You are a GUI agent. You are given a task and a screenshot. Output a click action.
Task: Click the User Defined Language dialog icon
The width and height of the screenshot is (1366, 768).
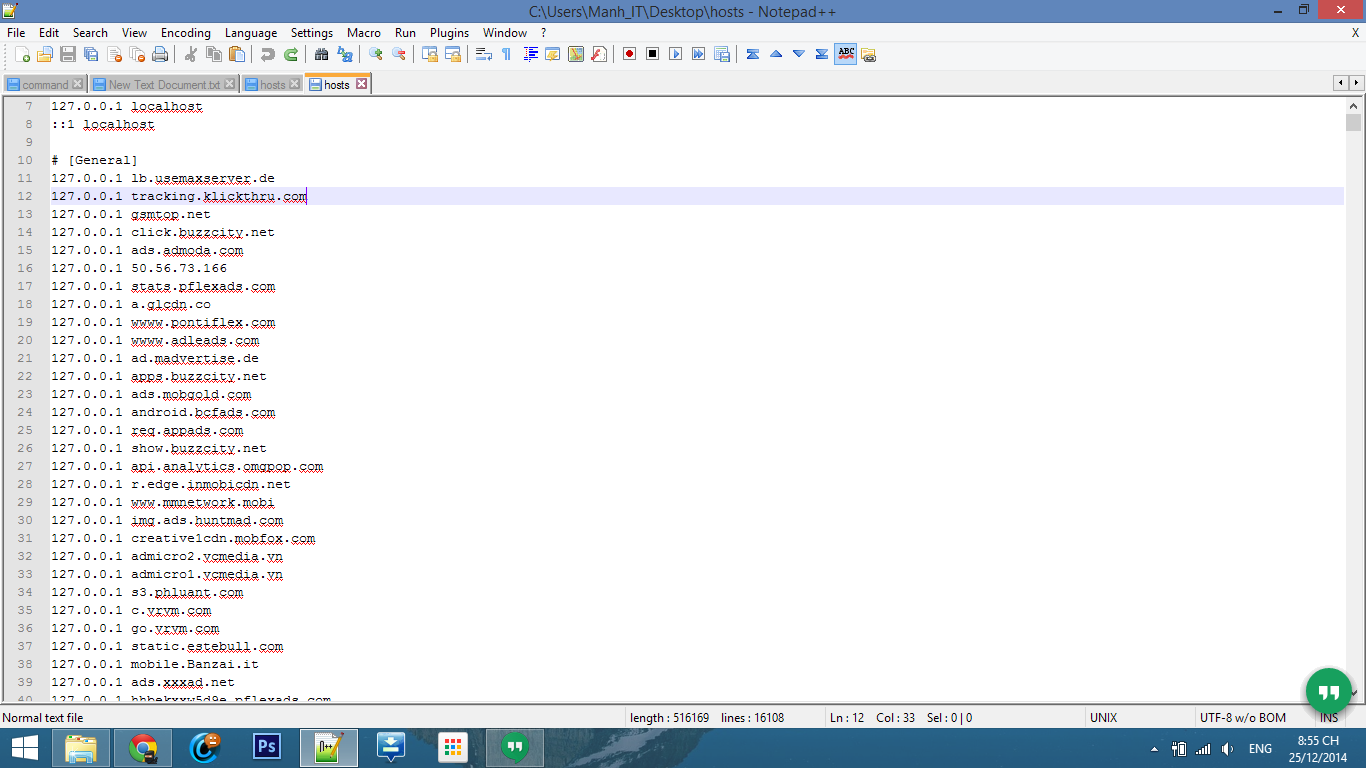tap(553, 54)
